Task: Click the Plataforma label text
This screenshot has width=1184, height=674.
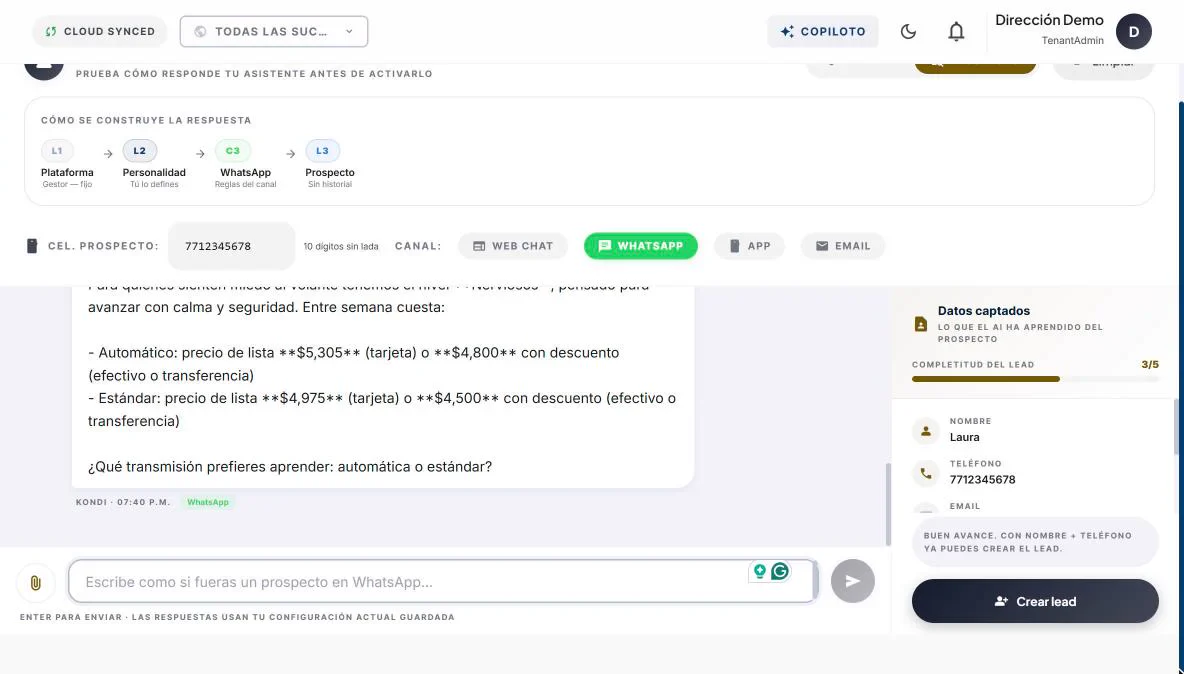Action: point(67,172)
